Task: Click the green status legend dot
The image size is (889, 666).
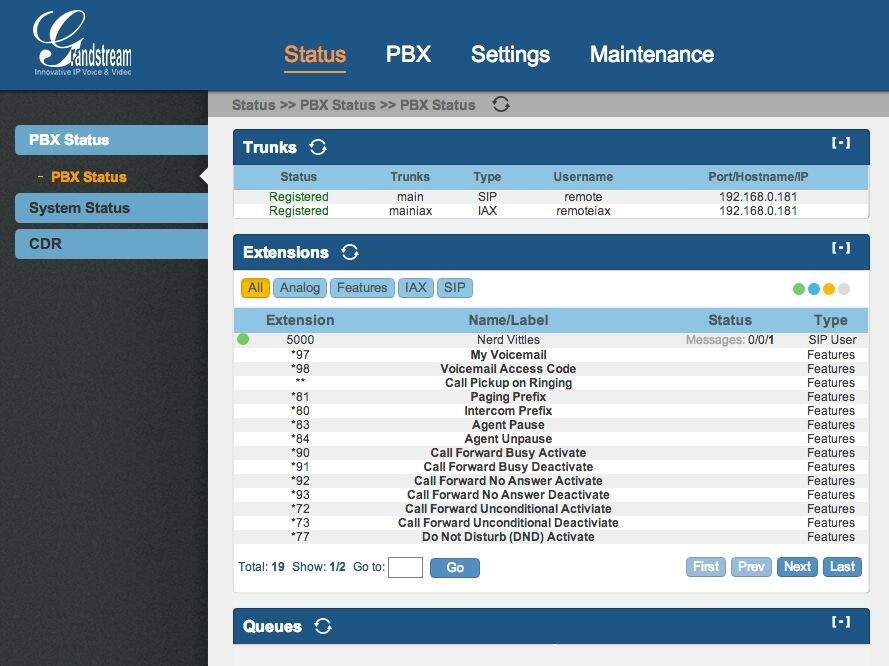Action: 799,289
